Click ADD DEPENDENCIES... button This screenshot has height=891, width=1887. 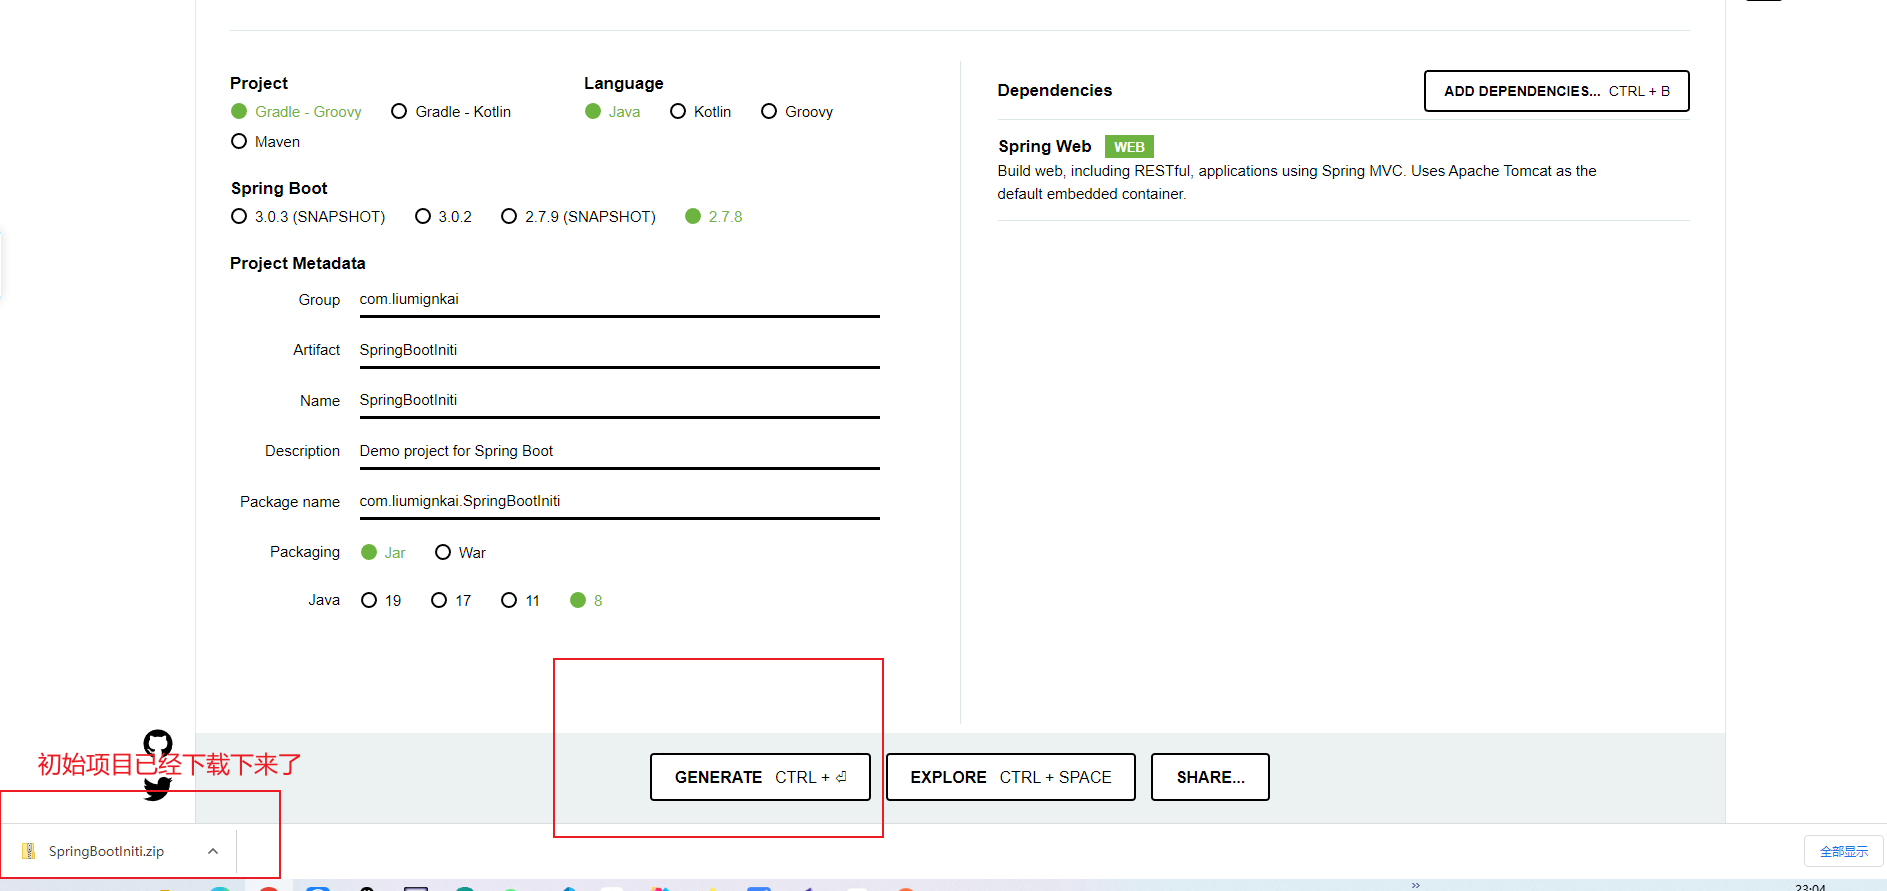pos(1556,91)
